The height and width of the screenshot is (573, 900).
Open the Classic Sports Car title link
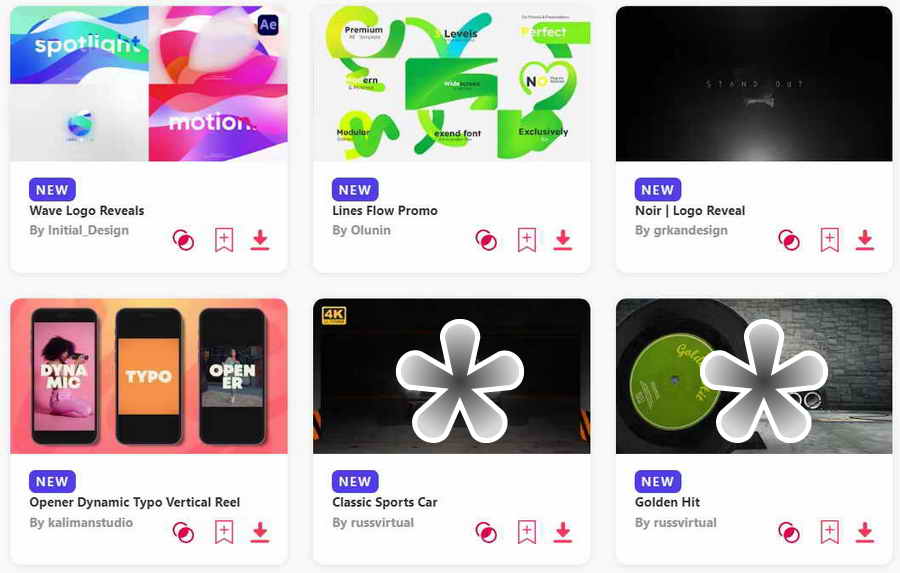[385, 502]
